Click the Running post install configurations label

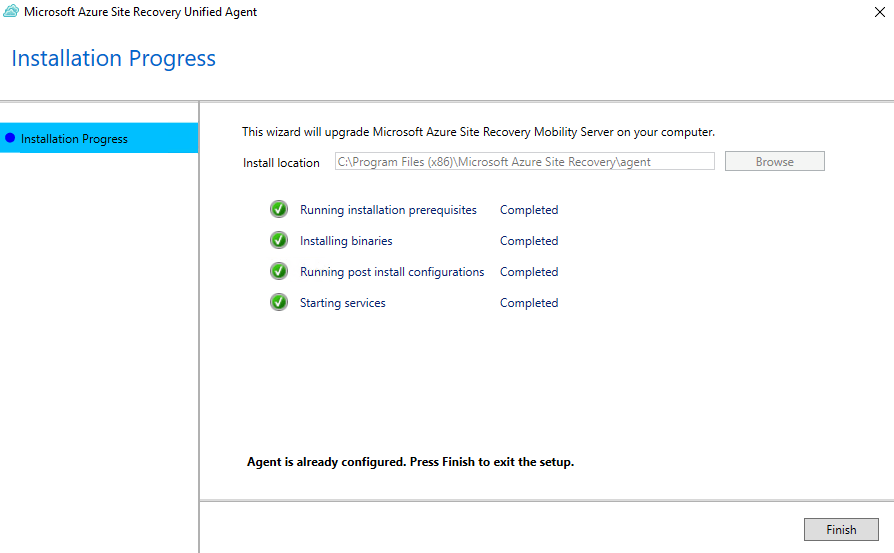click(392, 272)
